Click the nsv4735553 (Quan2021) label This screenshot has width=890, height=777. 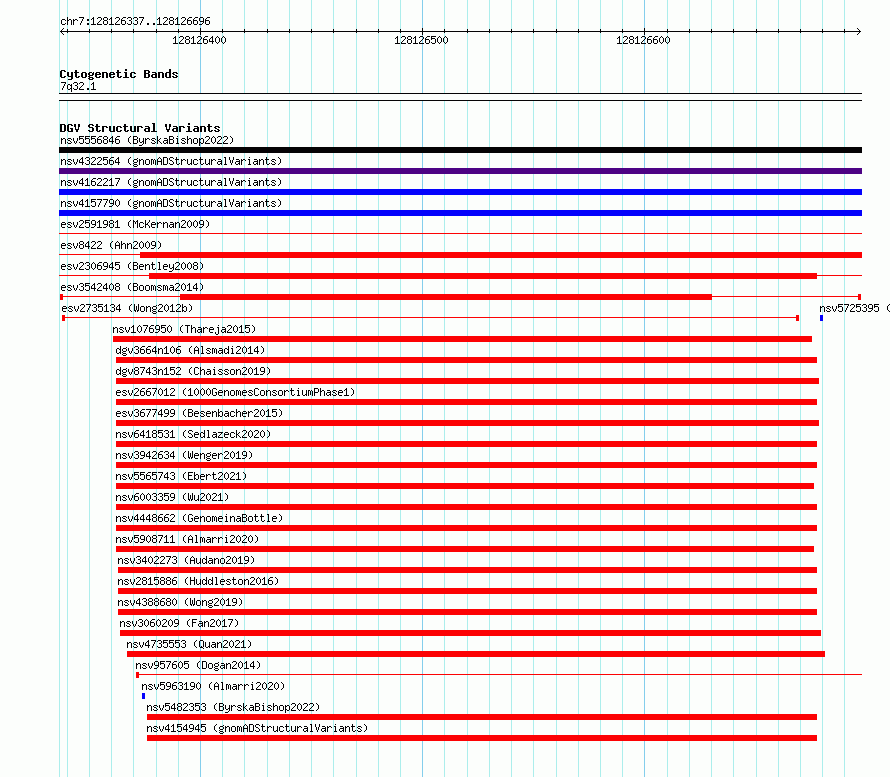pos(189,644)
